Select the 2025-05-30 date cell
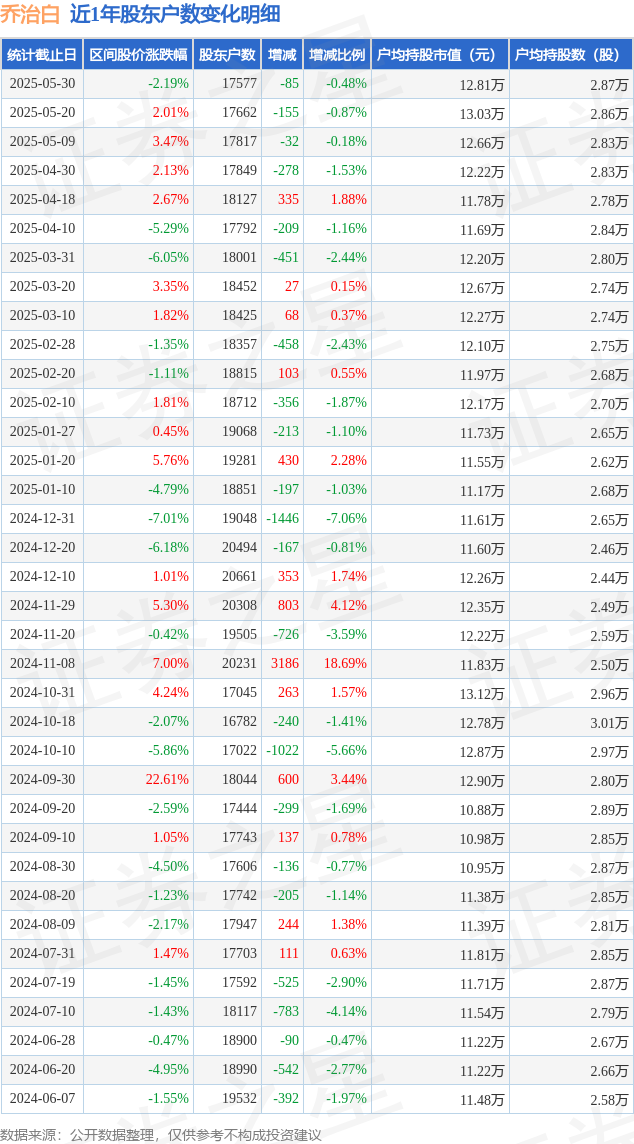The width and height of the screenshot is (634, 1144). pyautogui.click(x=42, y=84)
